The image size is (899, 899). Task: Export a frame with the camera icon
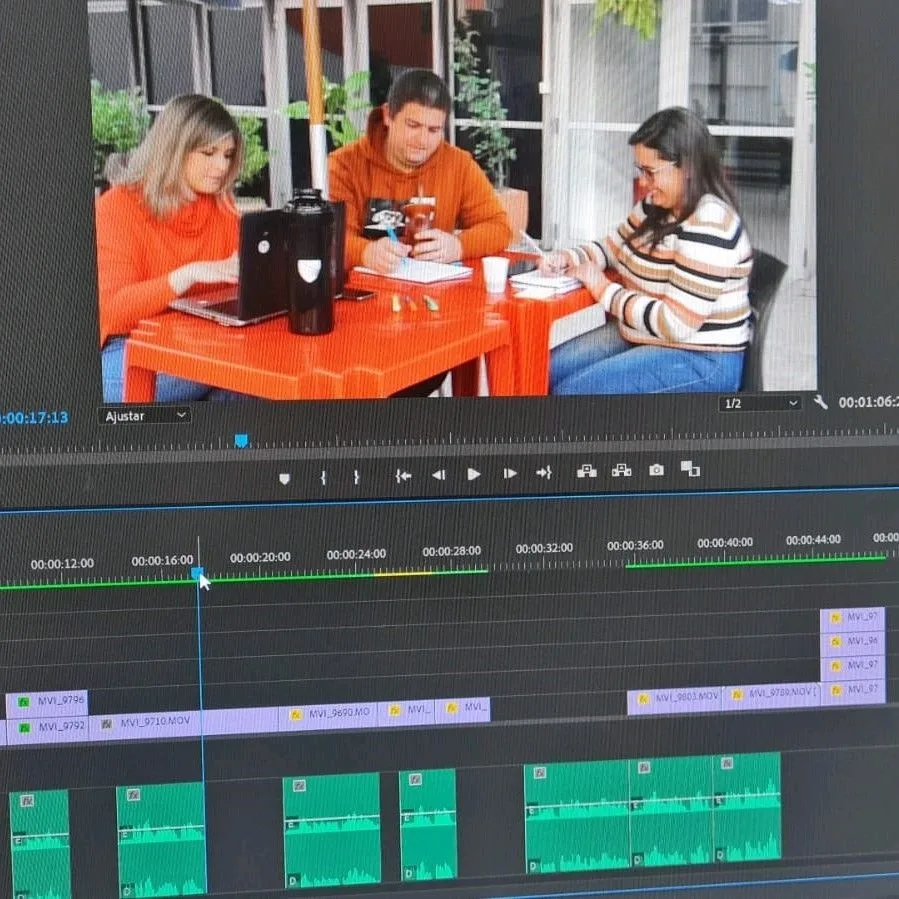(x=656, y=469)
